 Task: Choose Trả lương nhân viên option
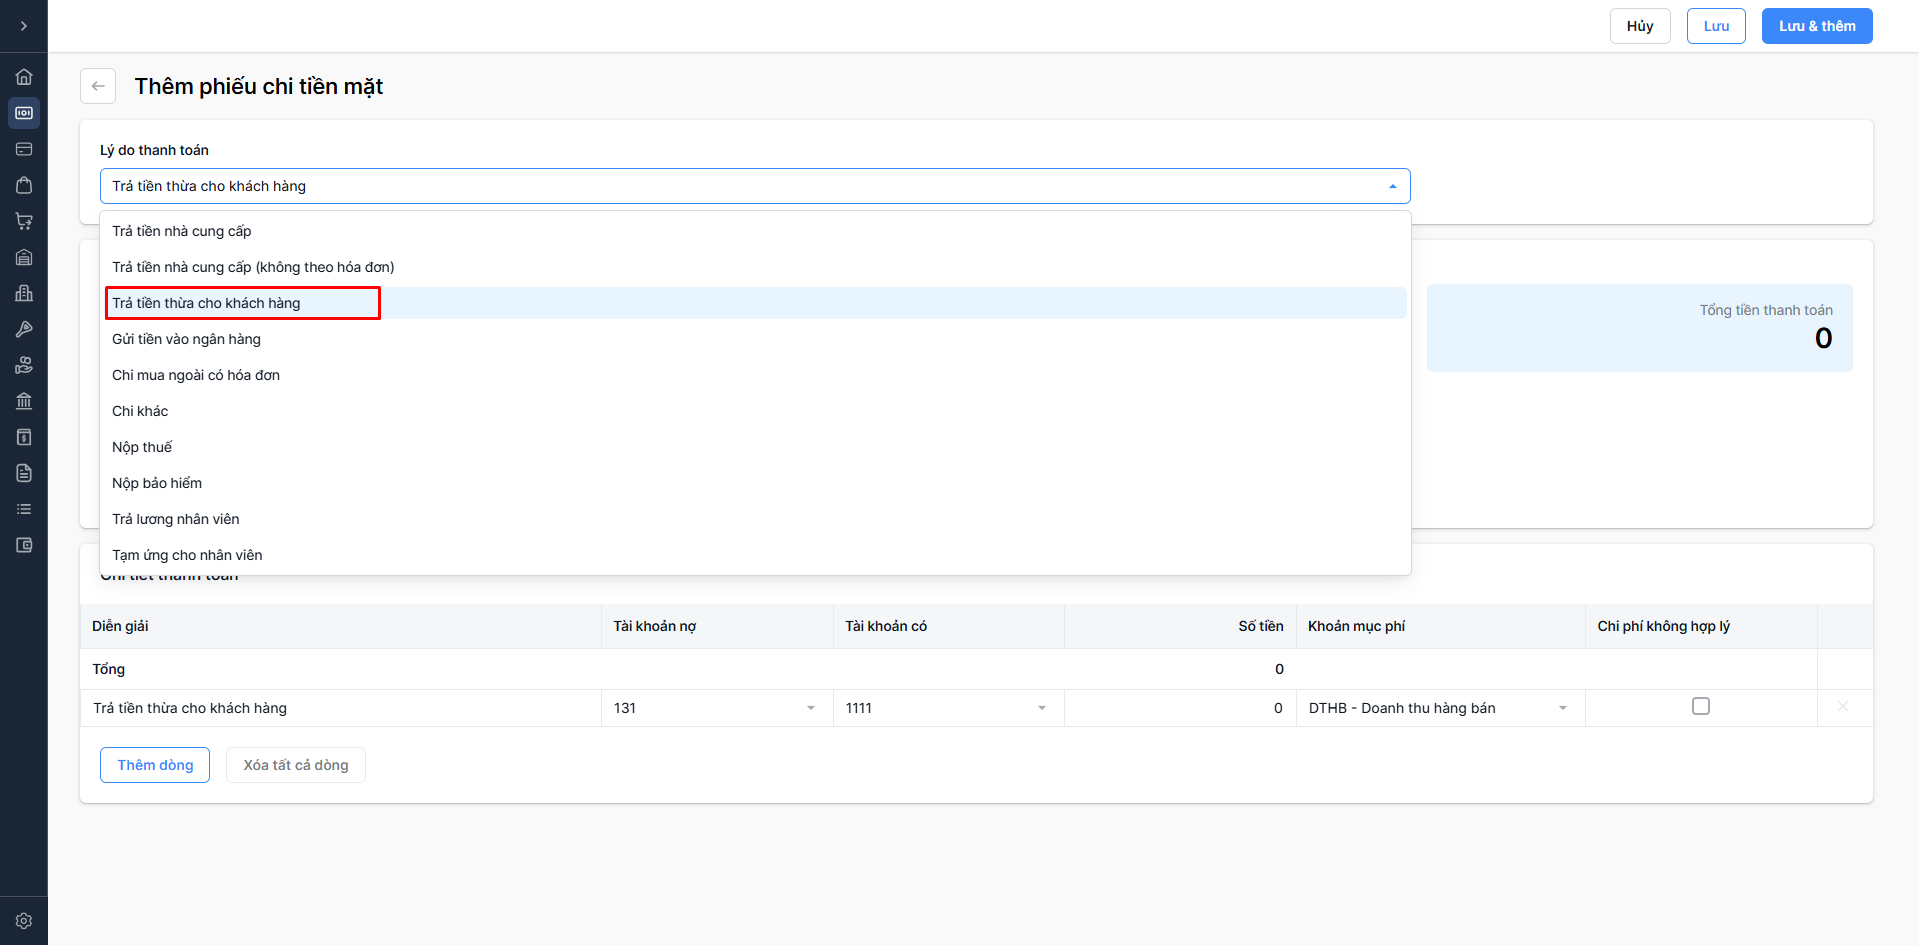pyautogui.click(x=176, y=519)
